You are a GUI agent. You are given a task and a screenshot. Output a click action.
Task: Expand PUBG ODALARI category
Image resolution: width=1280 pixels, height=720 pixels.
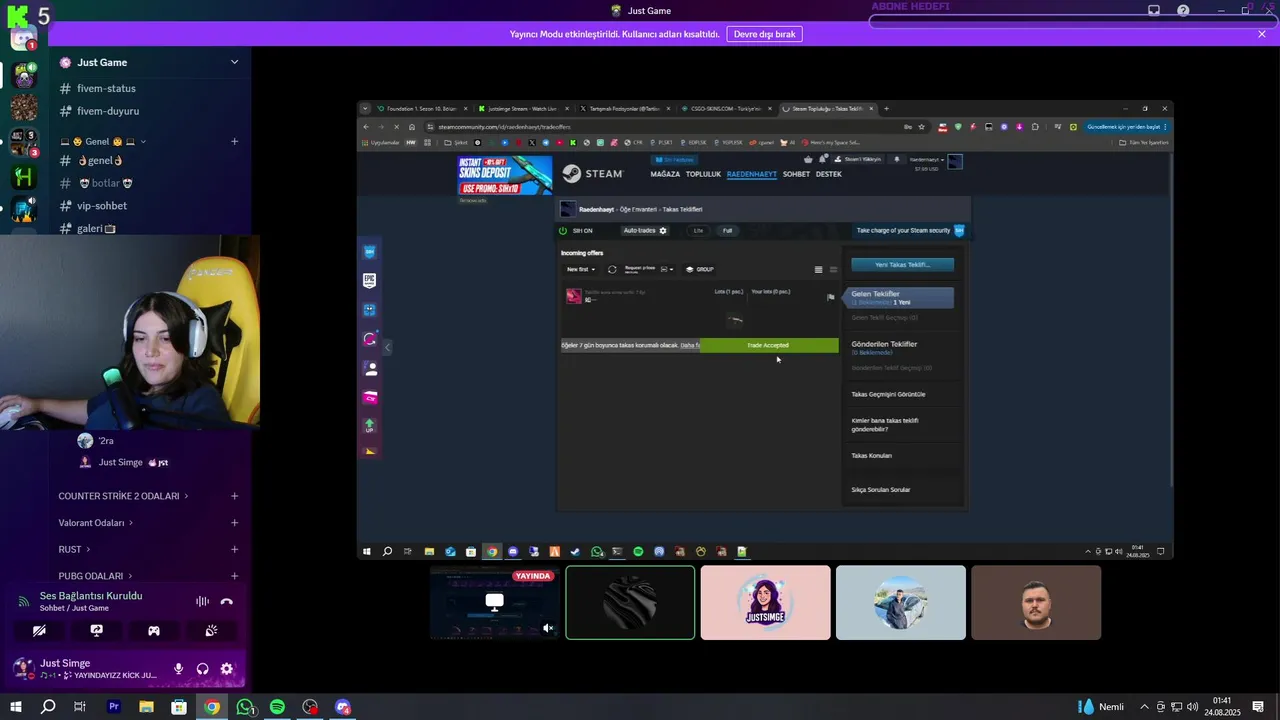[x=95, y=576]
